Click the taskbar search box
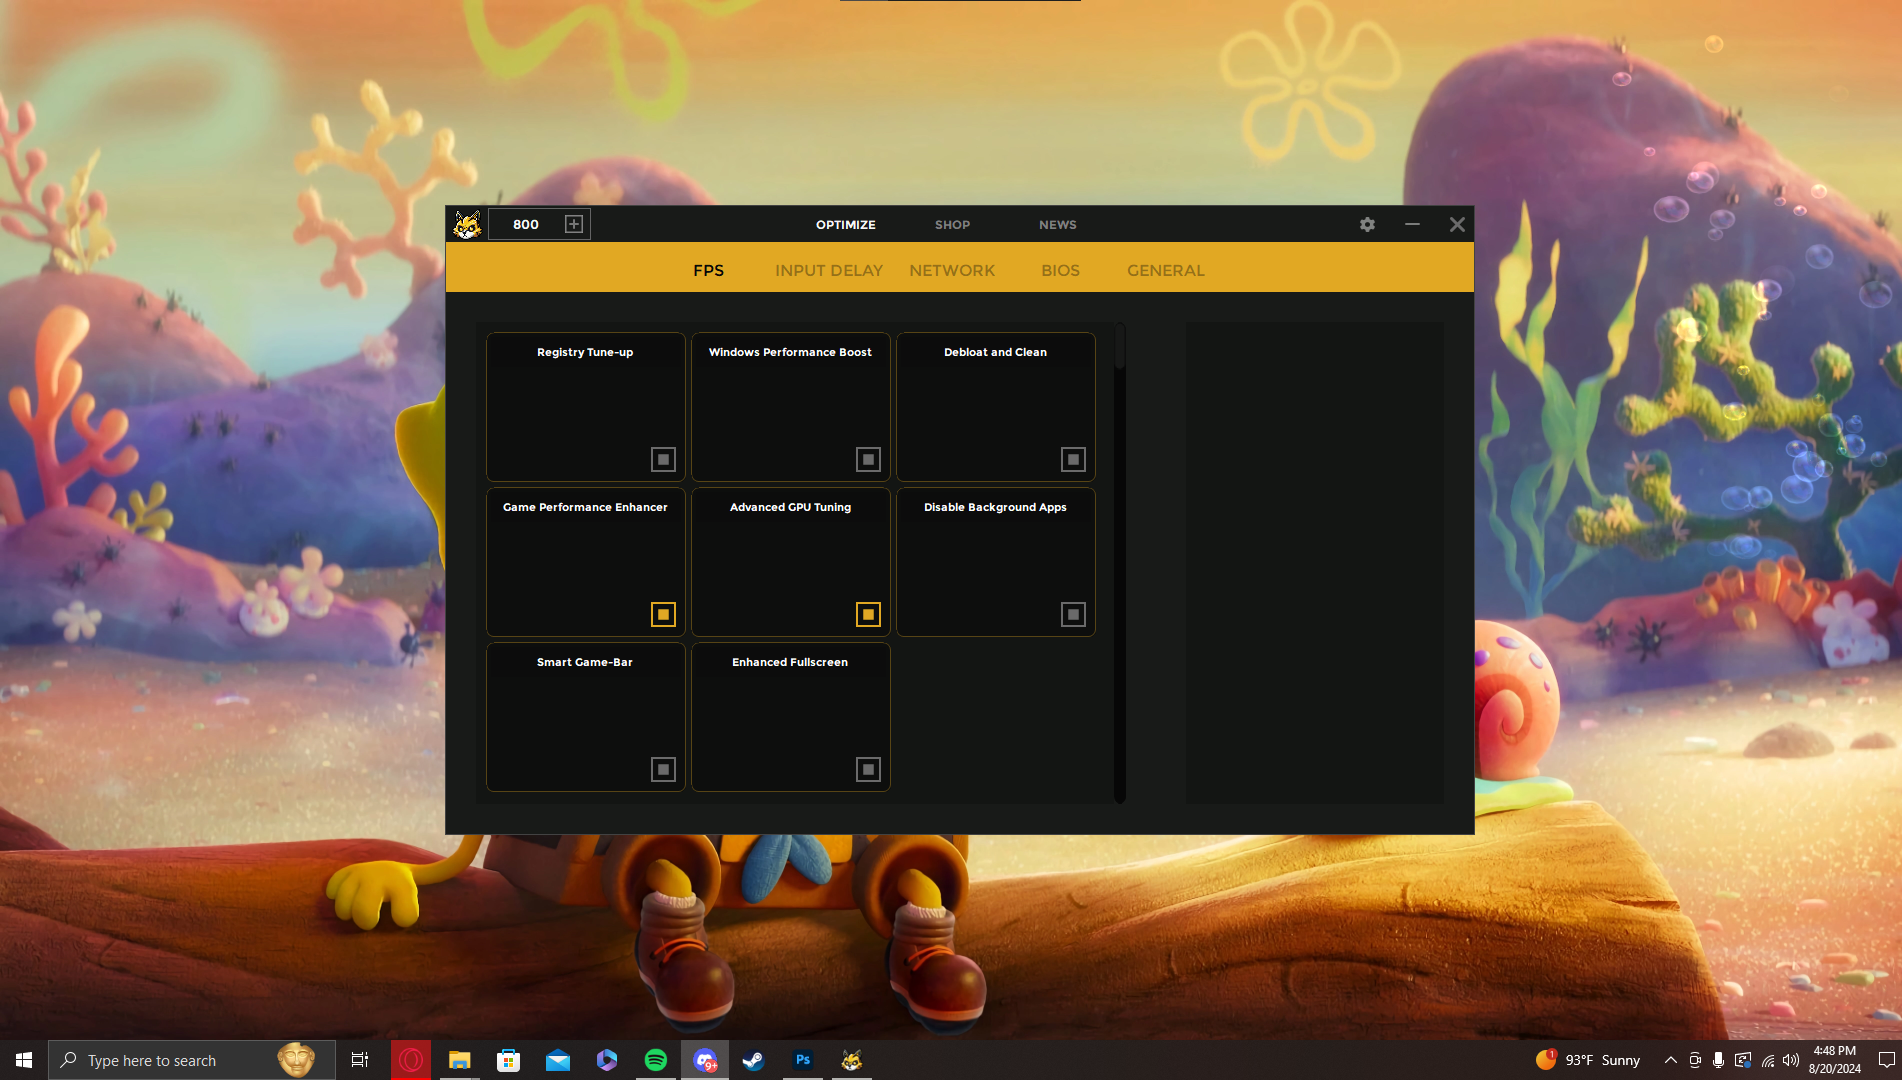Image resolution: width=1902 pixels, height=1080 pixels. 192,1060
